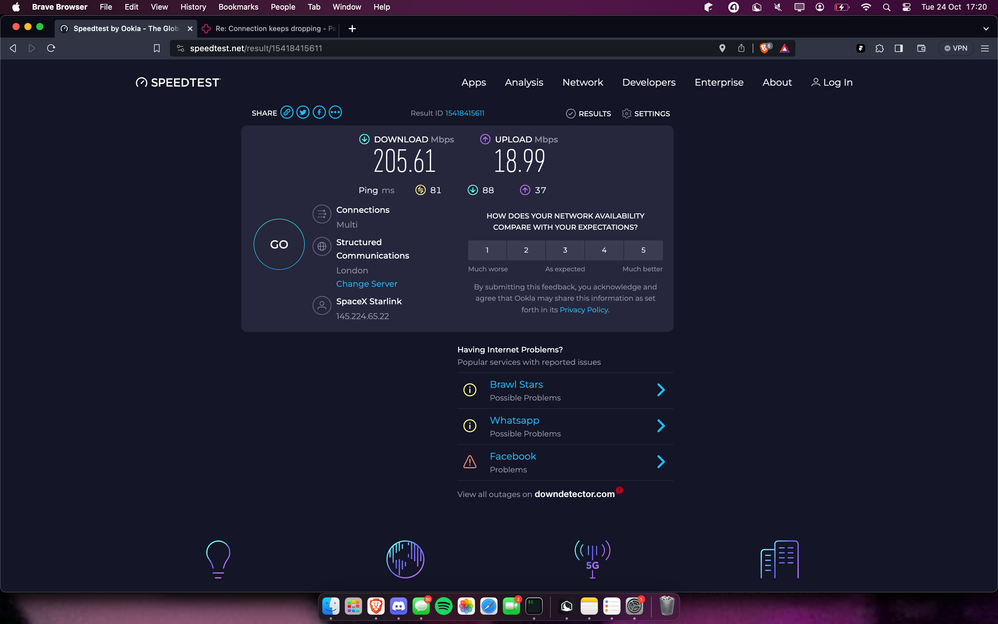
Task: Open the Change Server link
Action: [366, 284]
